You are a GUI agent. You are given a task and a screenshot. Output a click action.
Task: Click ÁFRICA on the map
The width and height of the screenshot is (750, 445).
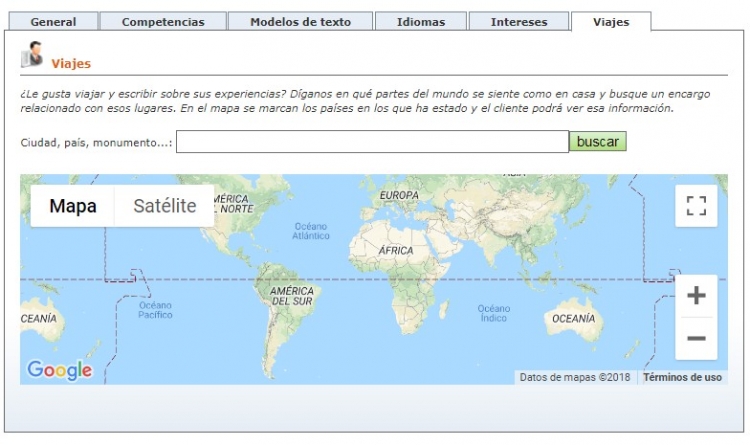tap(395, 250)
